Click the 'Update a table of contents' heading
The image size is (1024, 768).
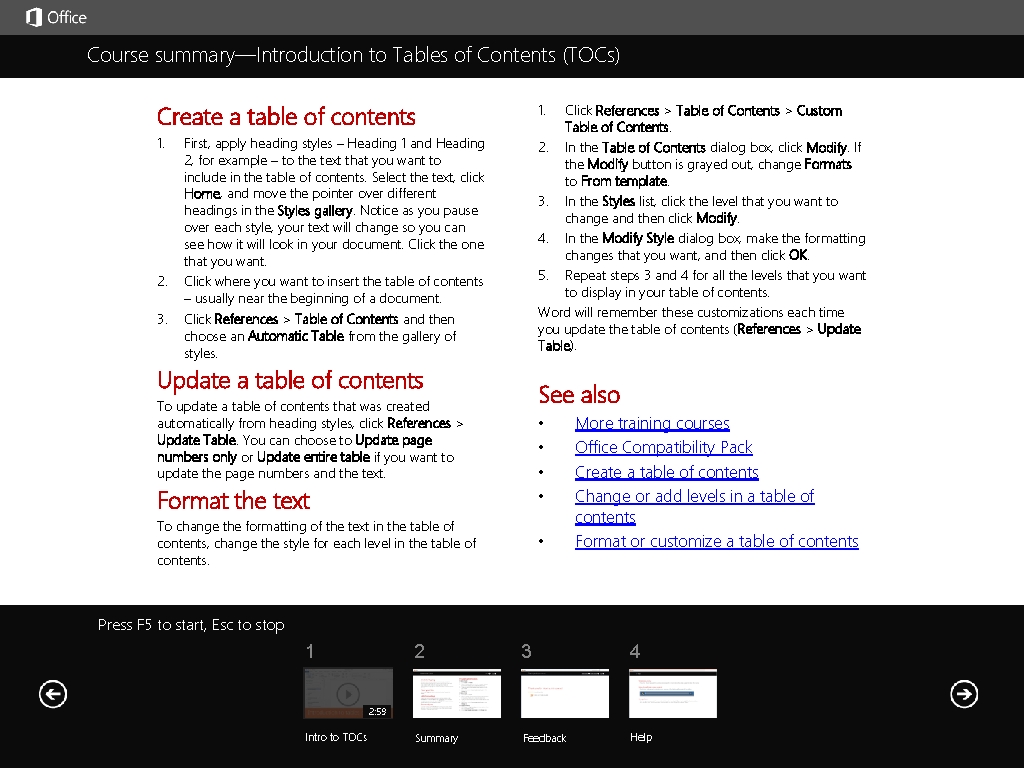[x=290, y=380]
